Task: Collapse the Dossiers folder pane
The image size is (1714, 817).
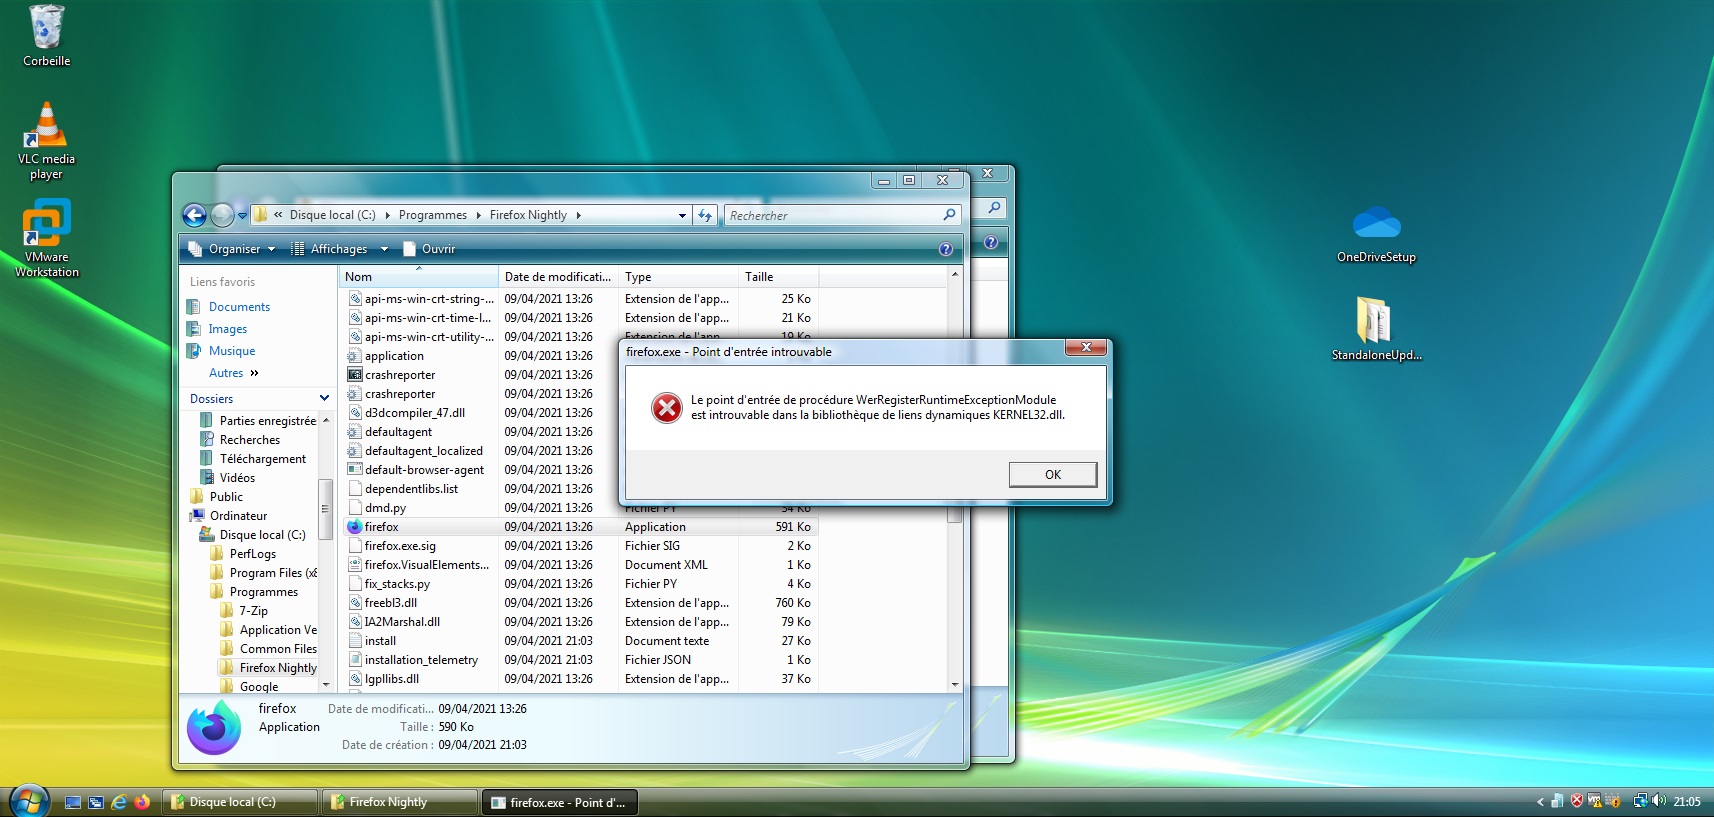Action: pos(324,399)
